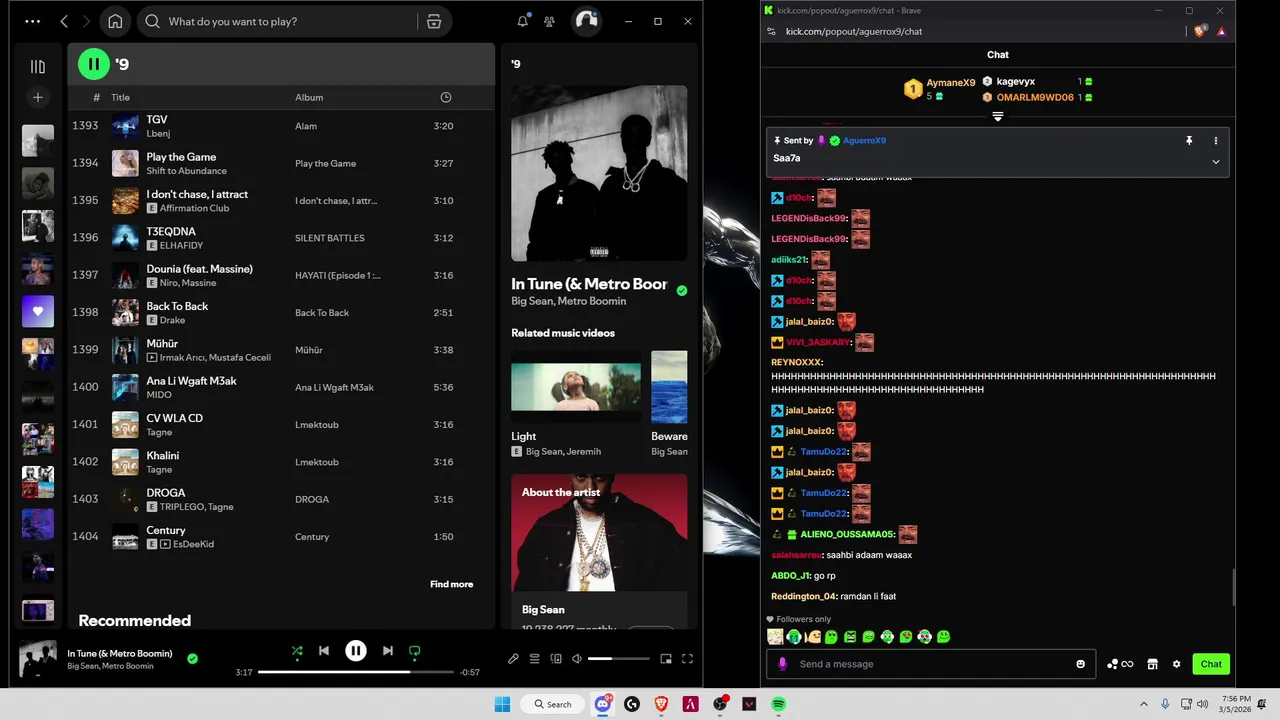Sort playlist by the duration clock icon
This screenshot has height=720, width=1280.
click(446, 97)
